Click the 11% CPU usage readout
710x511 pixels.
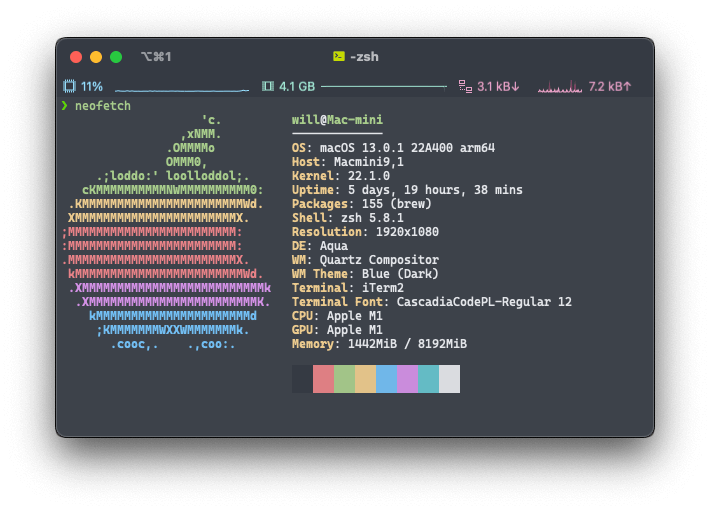coord(92,87)
